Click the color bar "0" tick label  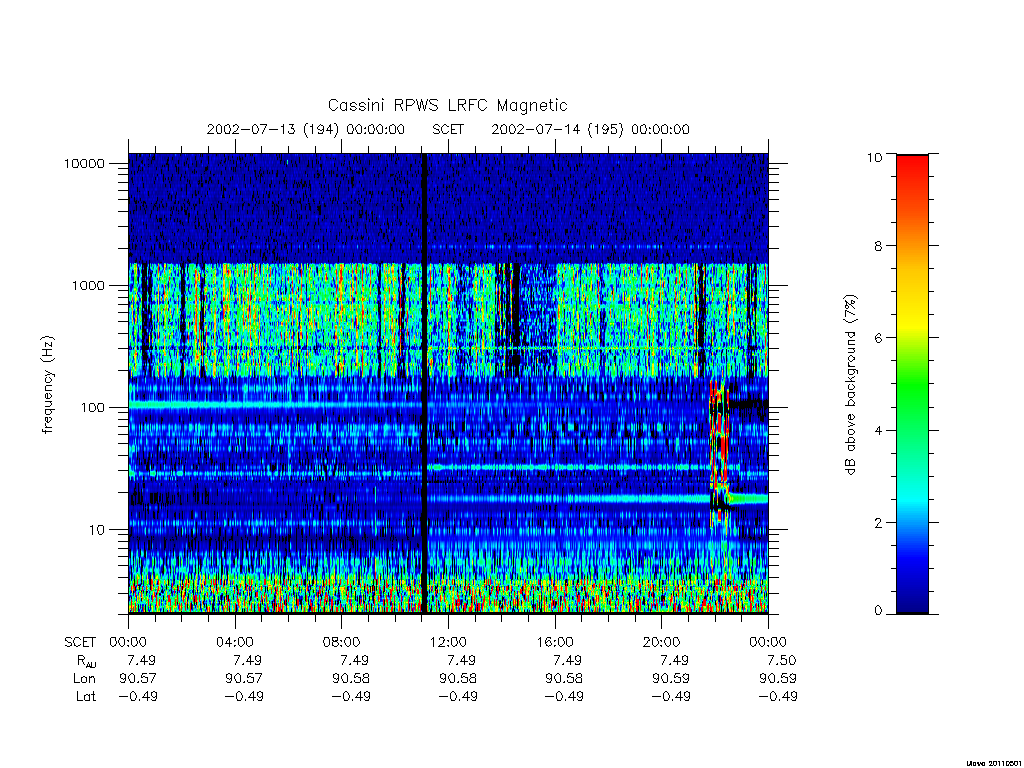point(878,611)
